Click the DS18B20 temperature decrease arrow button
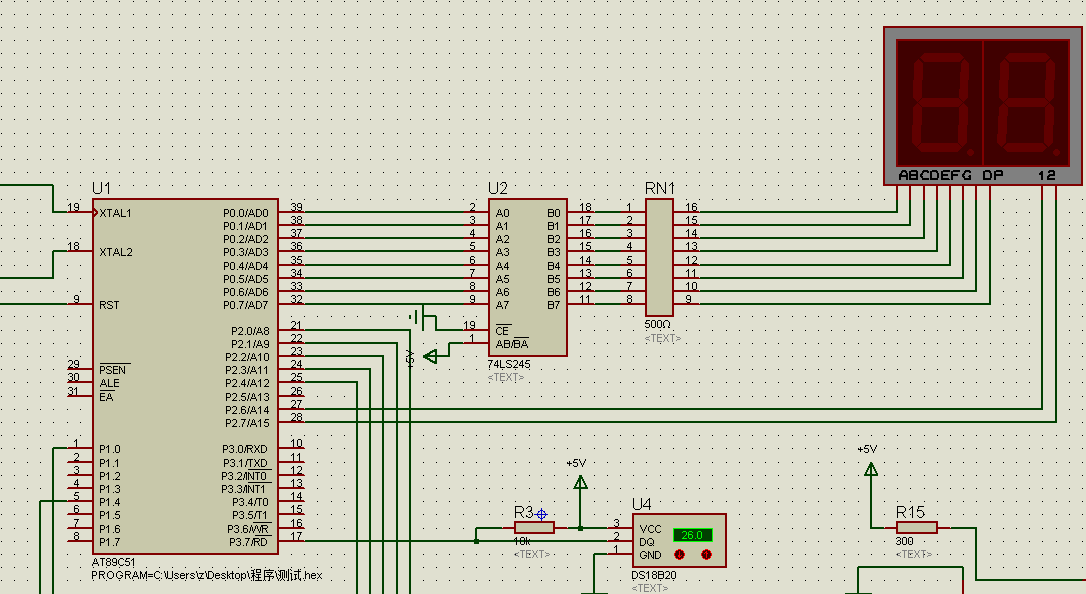Image resolution: width=1086 pixels, height=594 pixels. tap(679, 555)
